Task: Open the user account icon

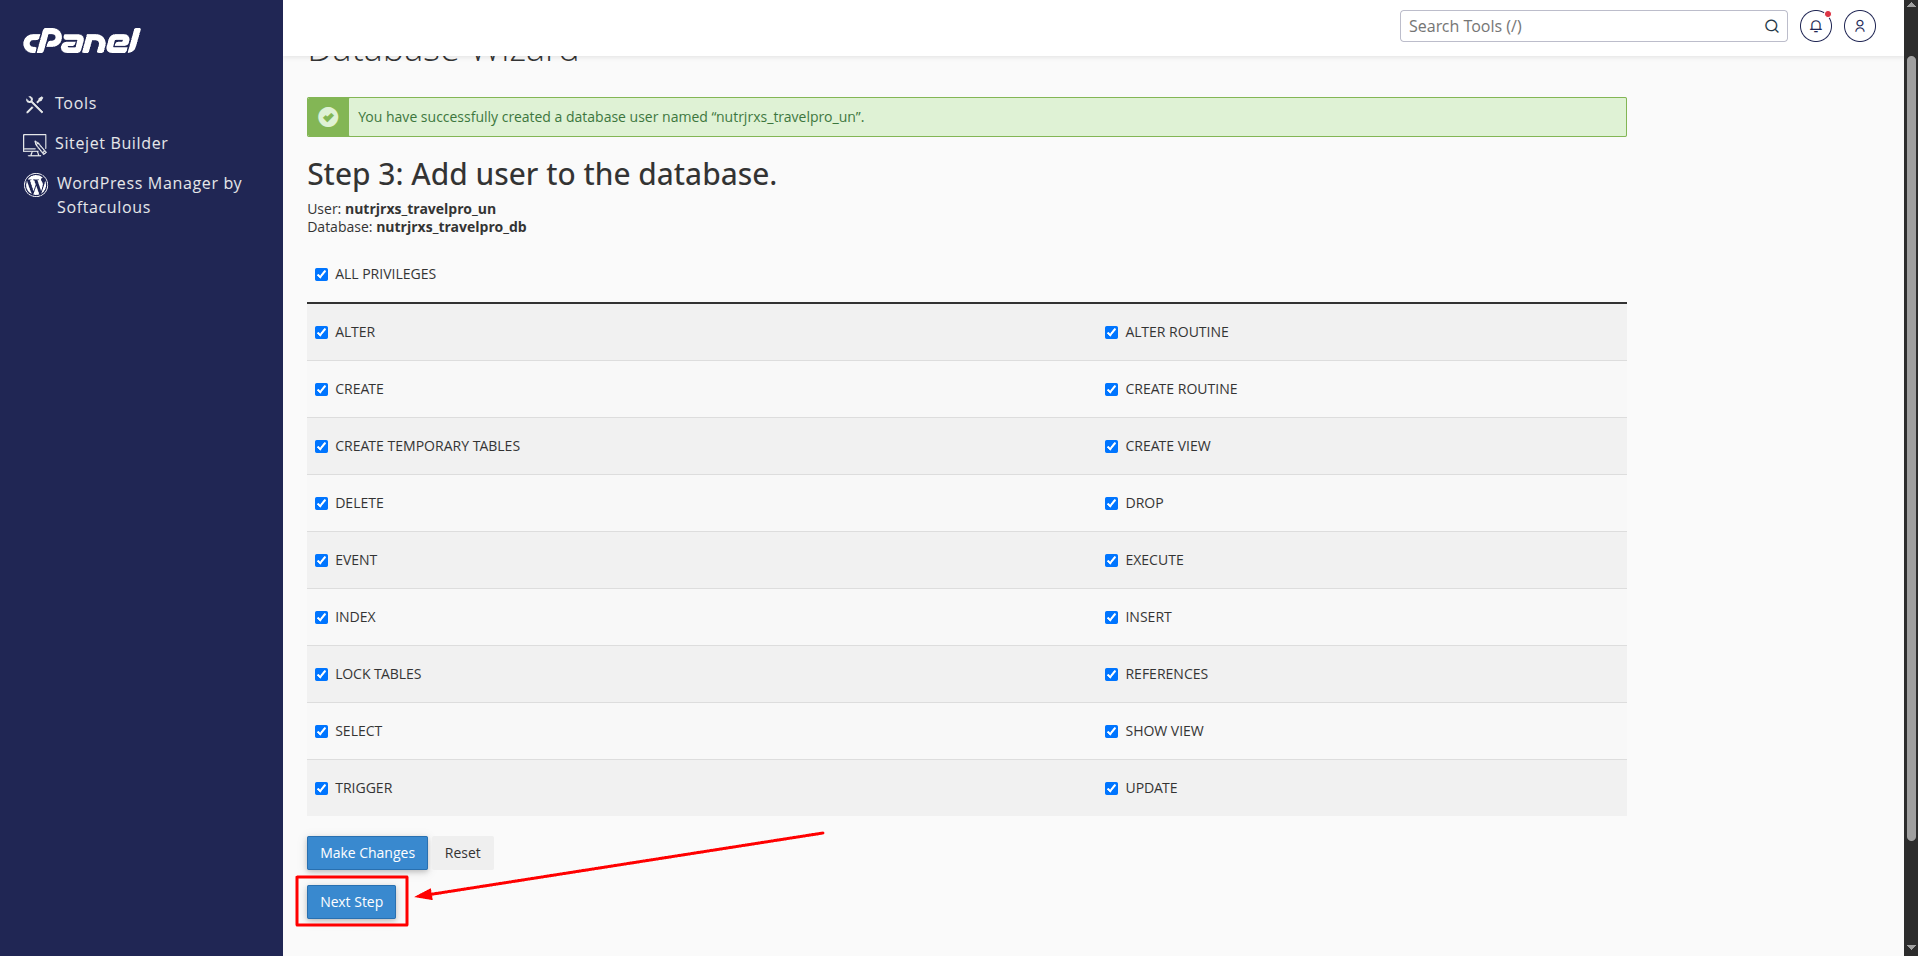Action: click(x=1859, y=26)
